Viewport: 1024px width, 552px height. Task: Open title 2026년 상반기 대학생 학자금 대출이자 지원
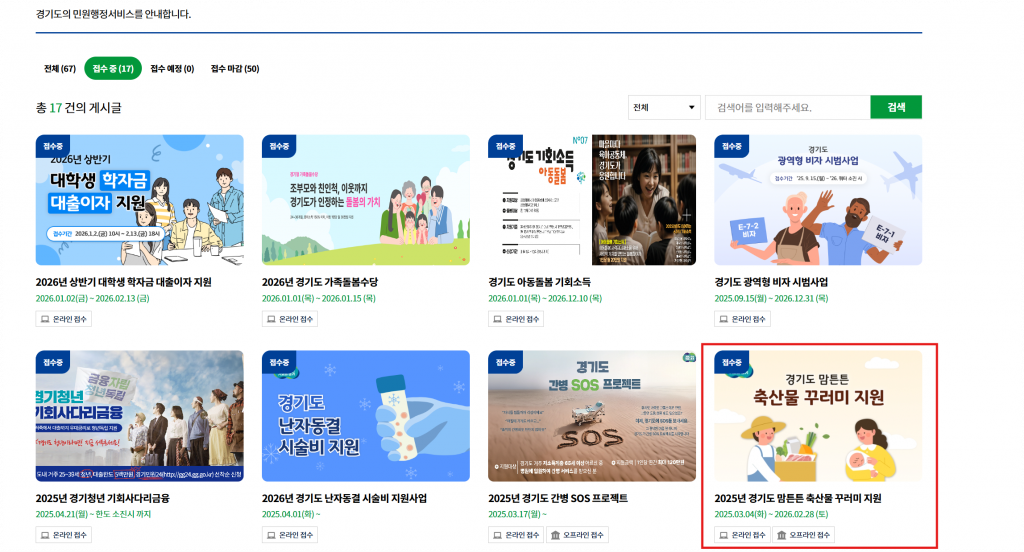click(123, 282)
